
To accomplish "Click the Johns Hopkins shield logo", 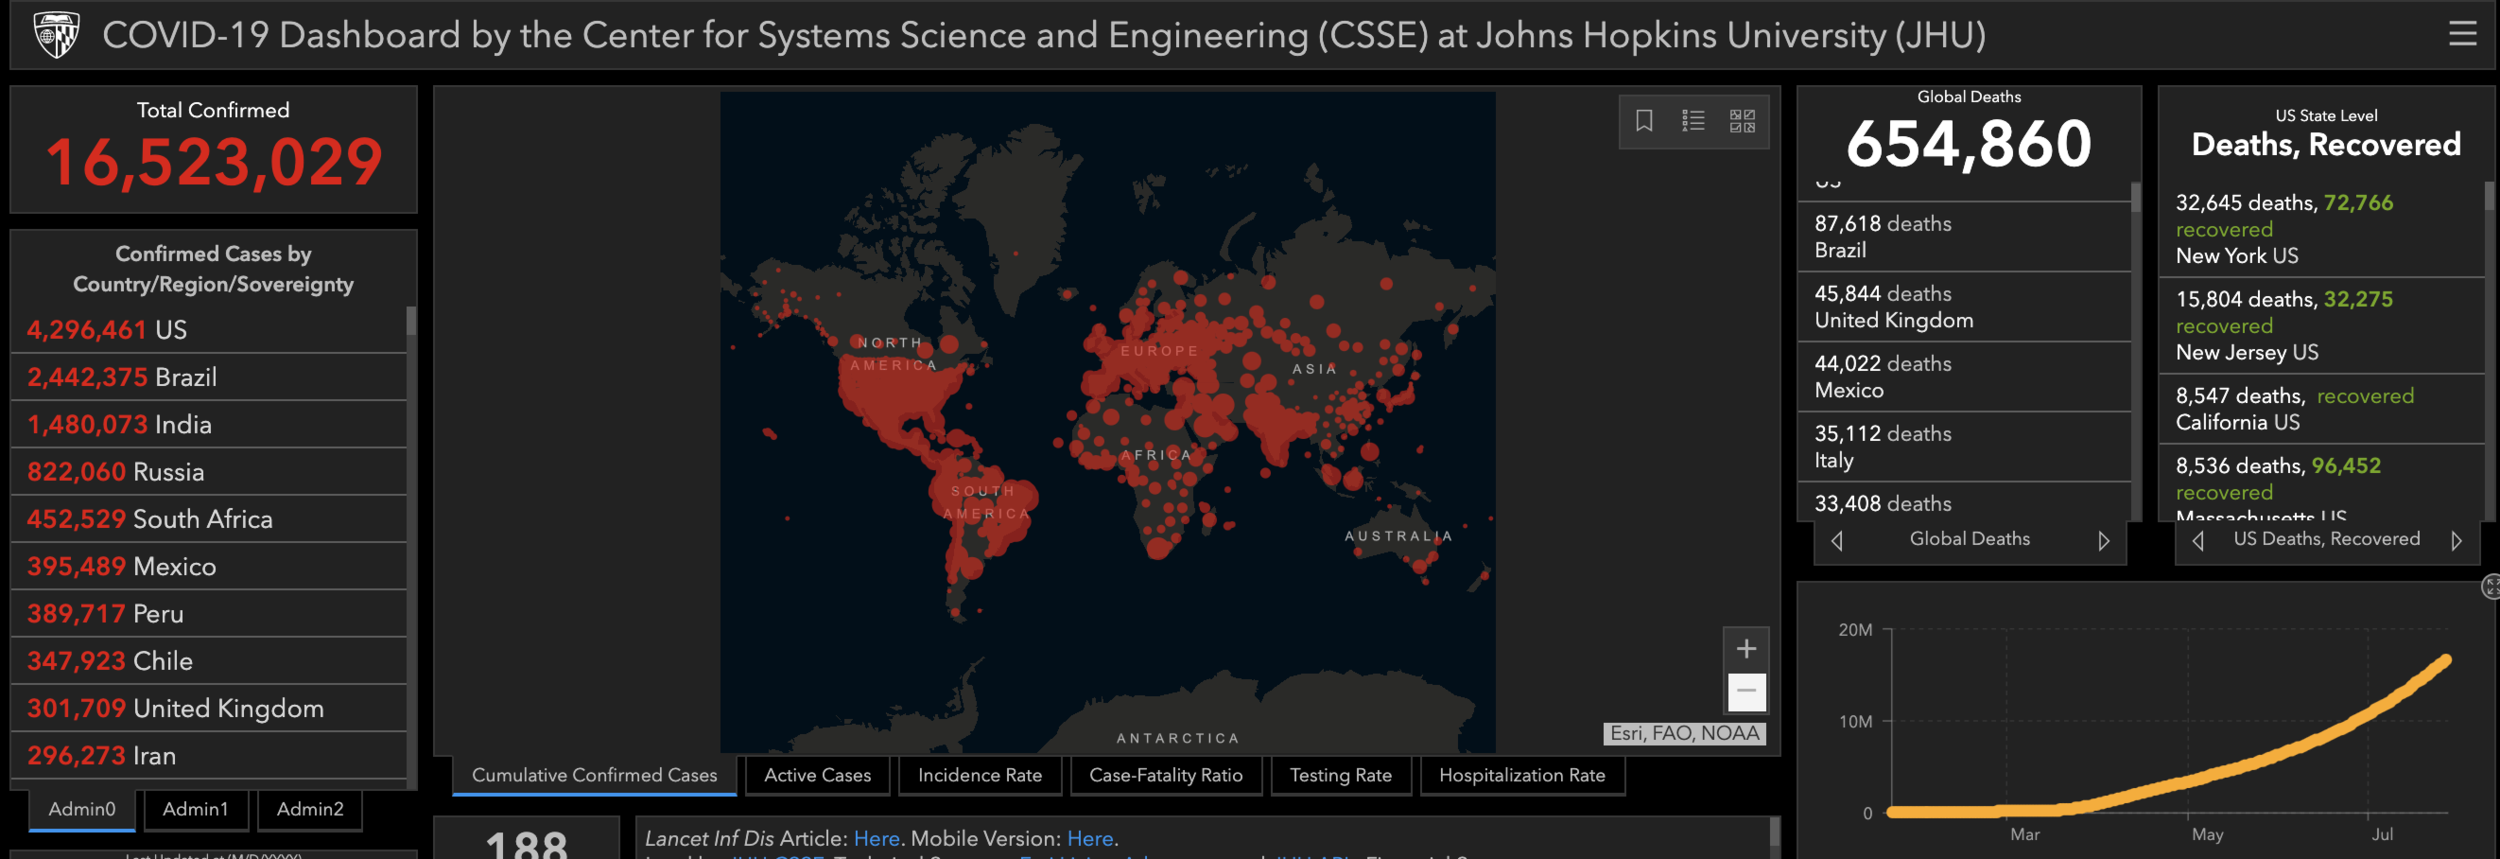I will click(56, 35).
